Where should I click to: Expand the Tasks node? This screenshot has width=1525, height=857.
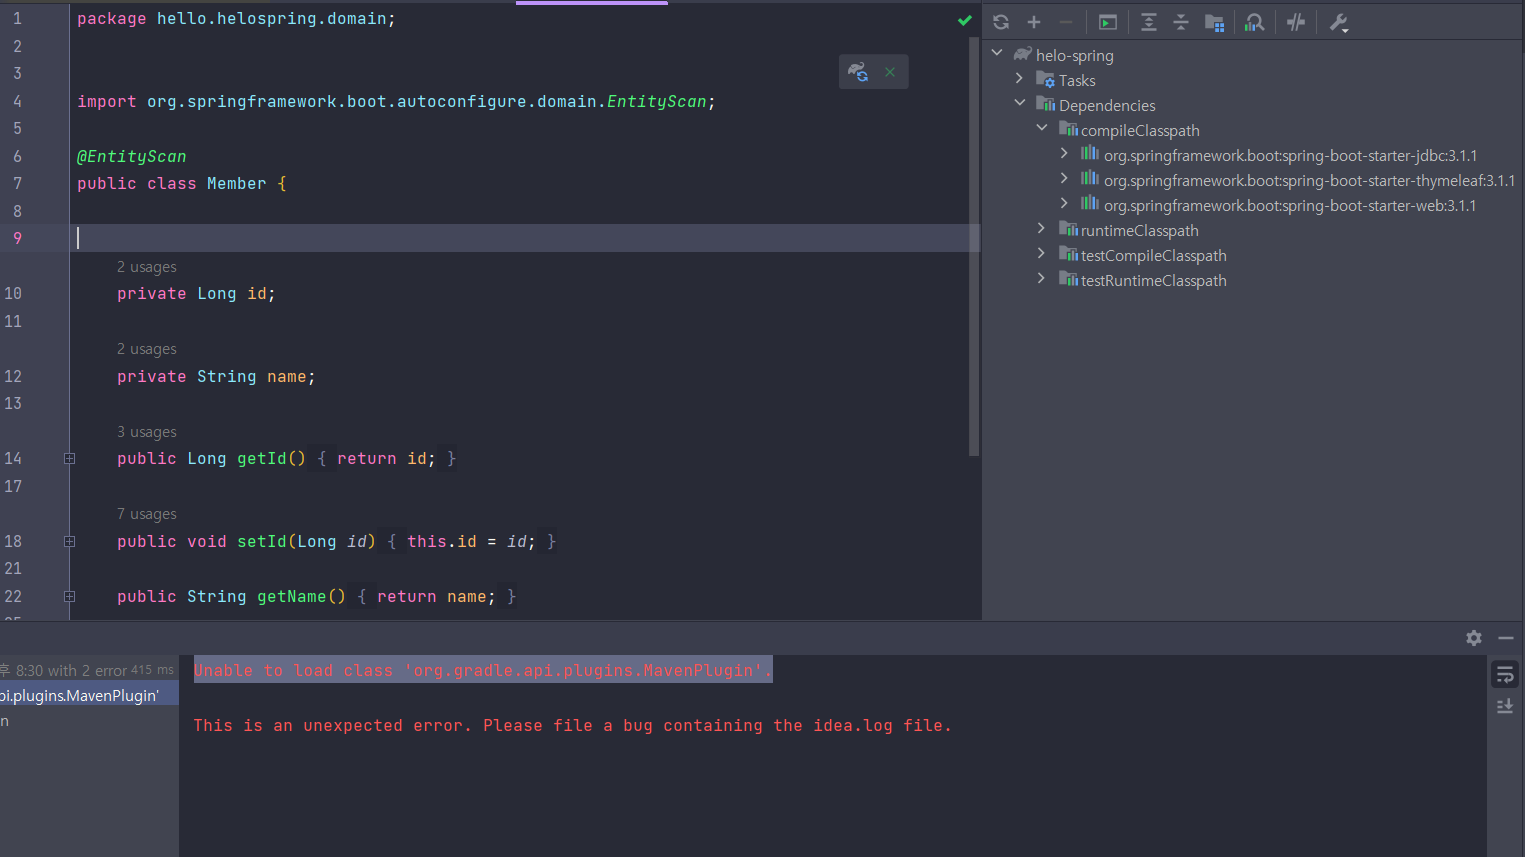click(1019, 78)
